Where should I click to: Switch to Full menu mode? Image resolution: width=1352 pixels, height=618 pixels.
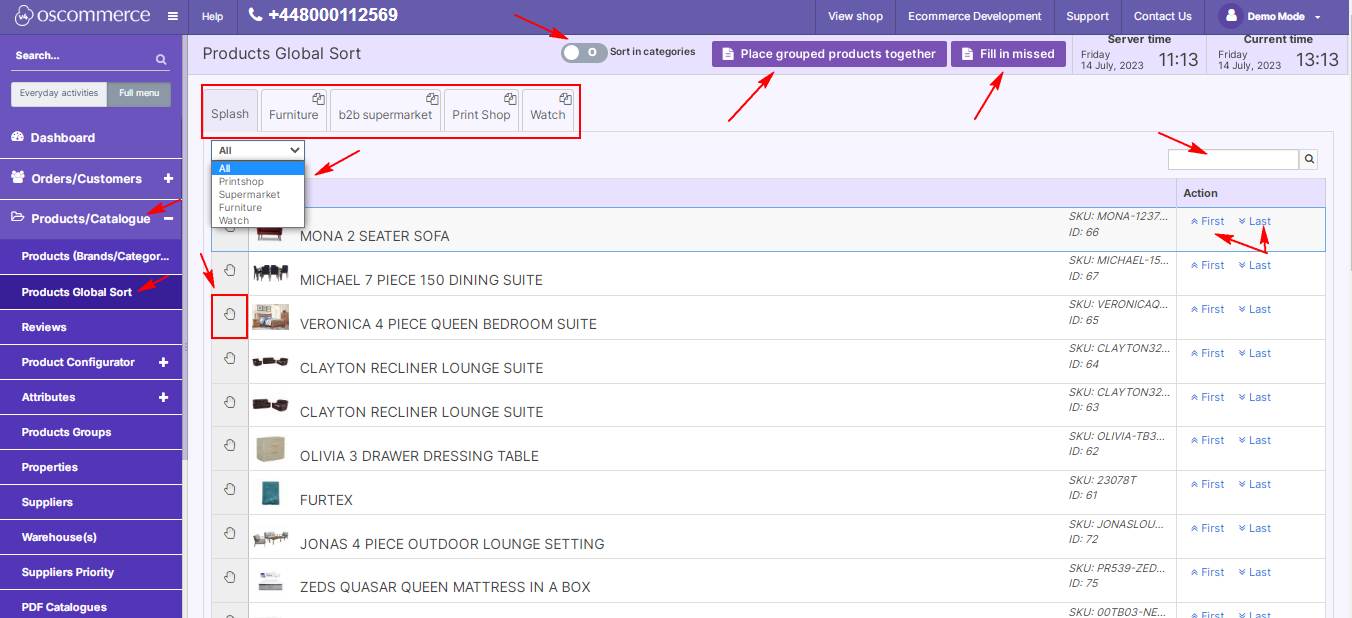(139, 93)
